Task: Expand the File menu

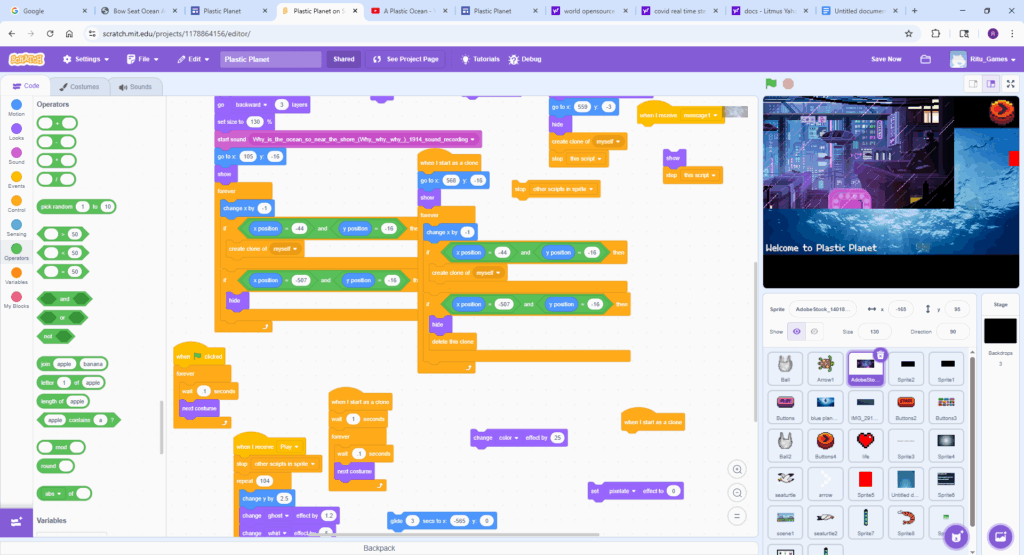Action: coord(144,59)
